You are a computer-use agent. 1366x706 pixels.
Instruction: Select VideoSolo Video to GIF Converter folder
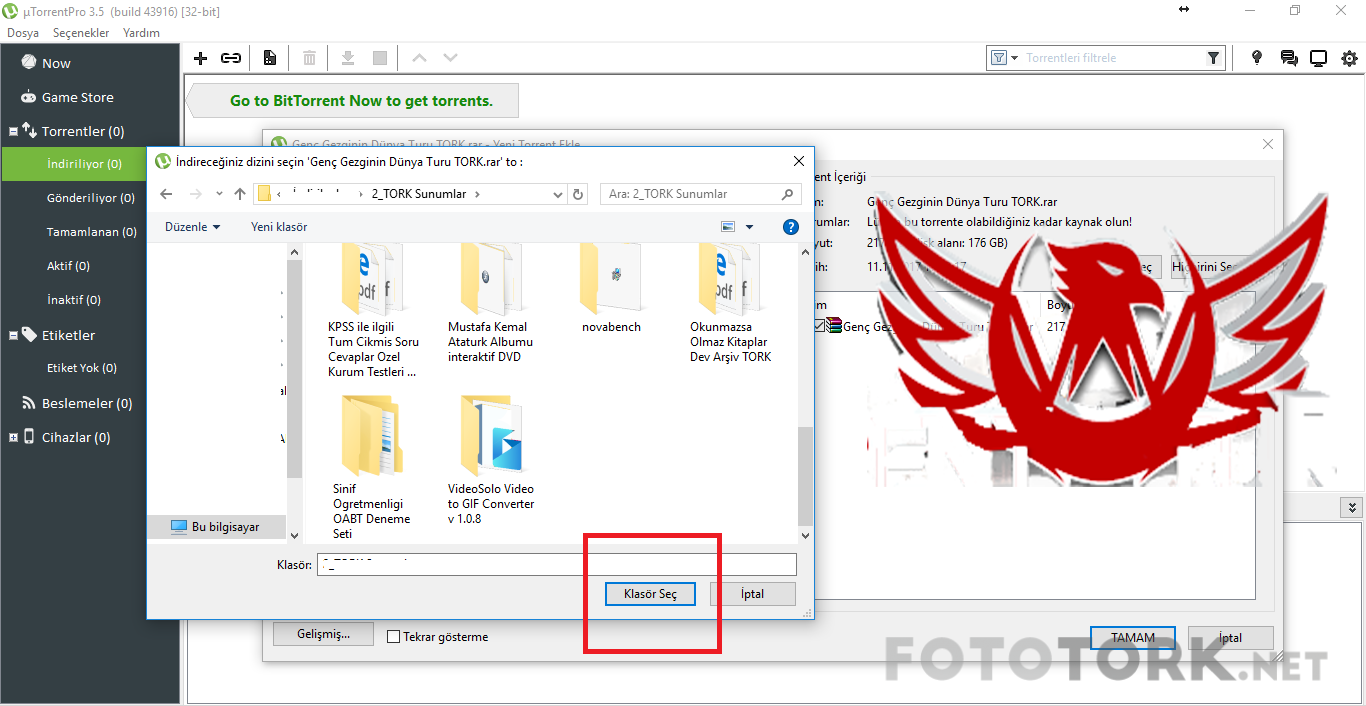tap(491, 460)
